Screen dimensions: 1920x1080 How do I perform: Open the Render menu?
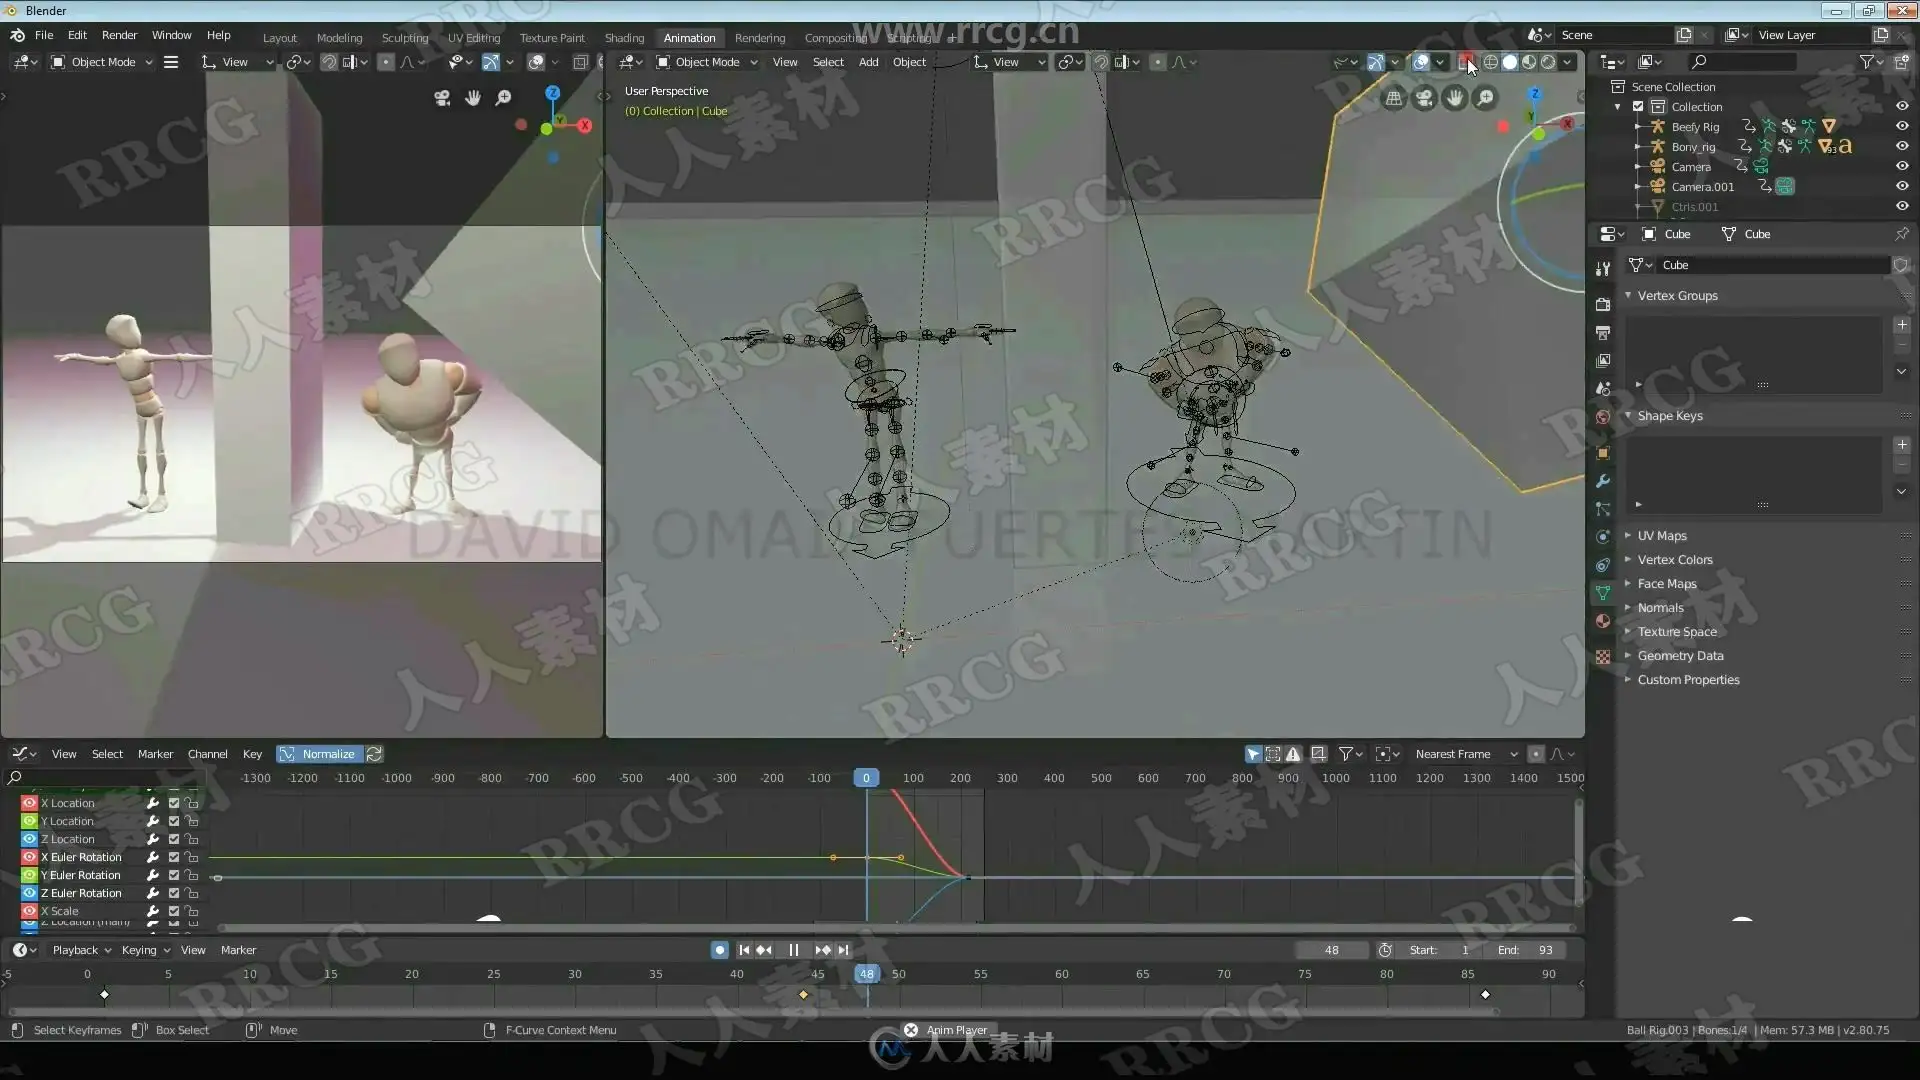click(x=119, y=35)
